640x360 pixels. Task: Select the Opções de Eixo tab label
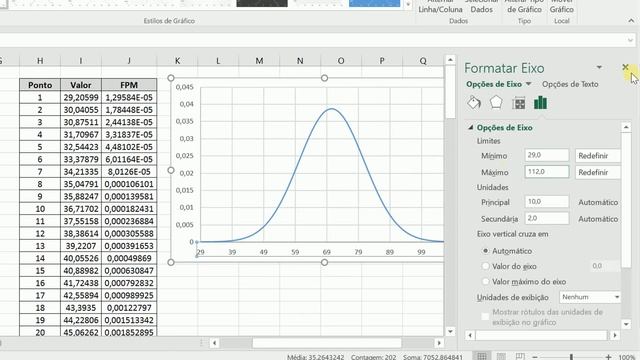click(x=494, y=84)
